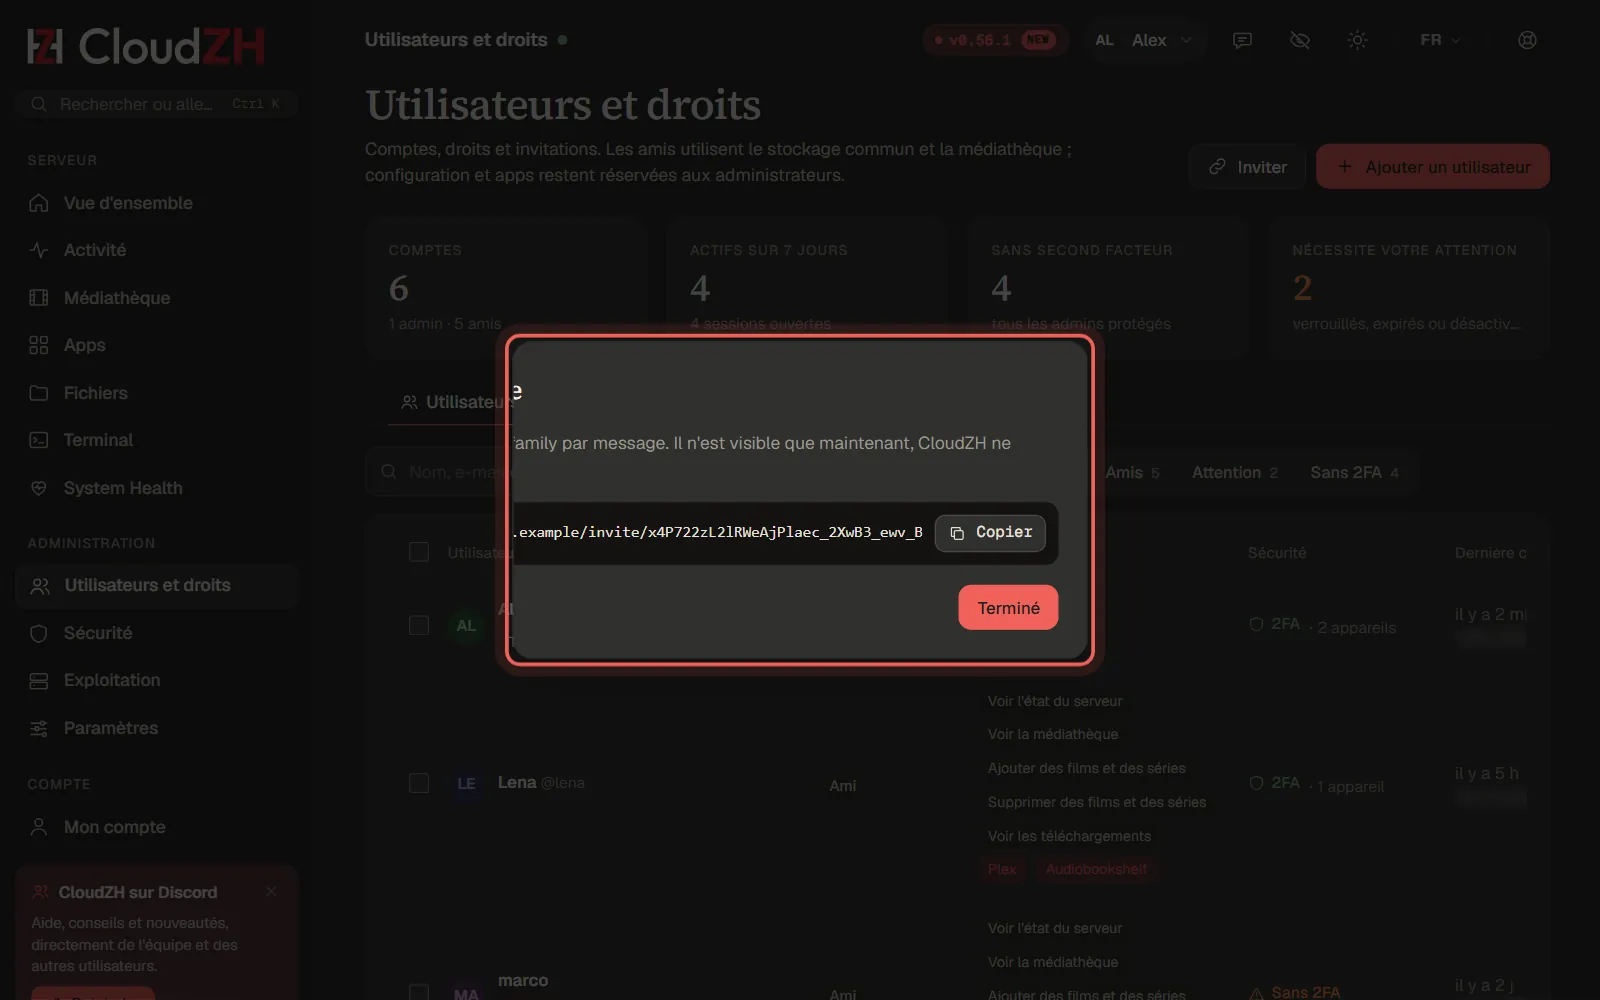Toggle the privacy eye-off icon

1300,40
